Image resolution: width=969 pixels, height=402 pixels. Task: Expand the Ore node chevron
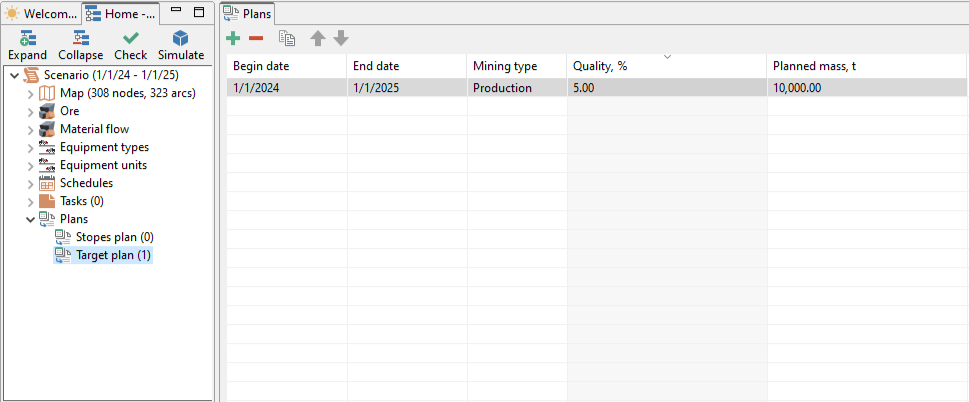31,112
